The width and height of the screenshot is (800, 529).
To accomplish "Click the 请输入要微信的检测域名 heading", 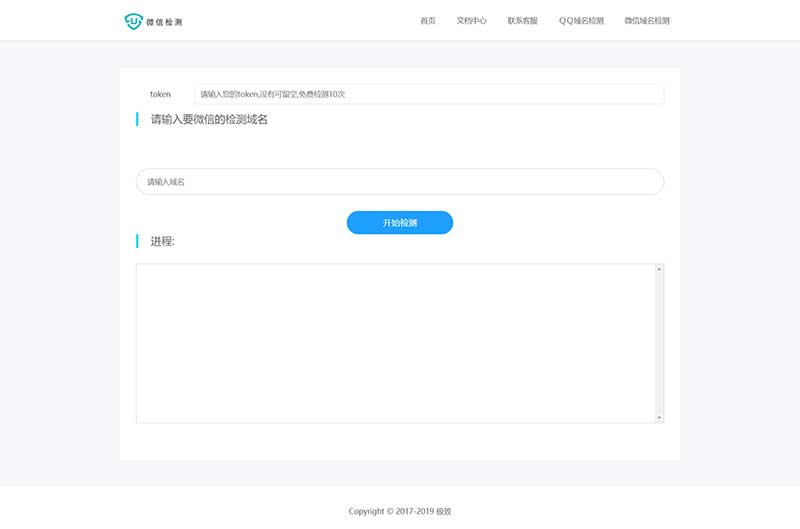I will (209, 120).
